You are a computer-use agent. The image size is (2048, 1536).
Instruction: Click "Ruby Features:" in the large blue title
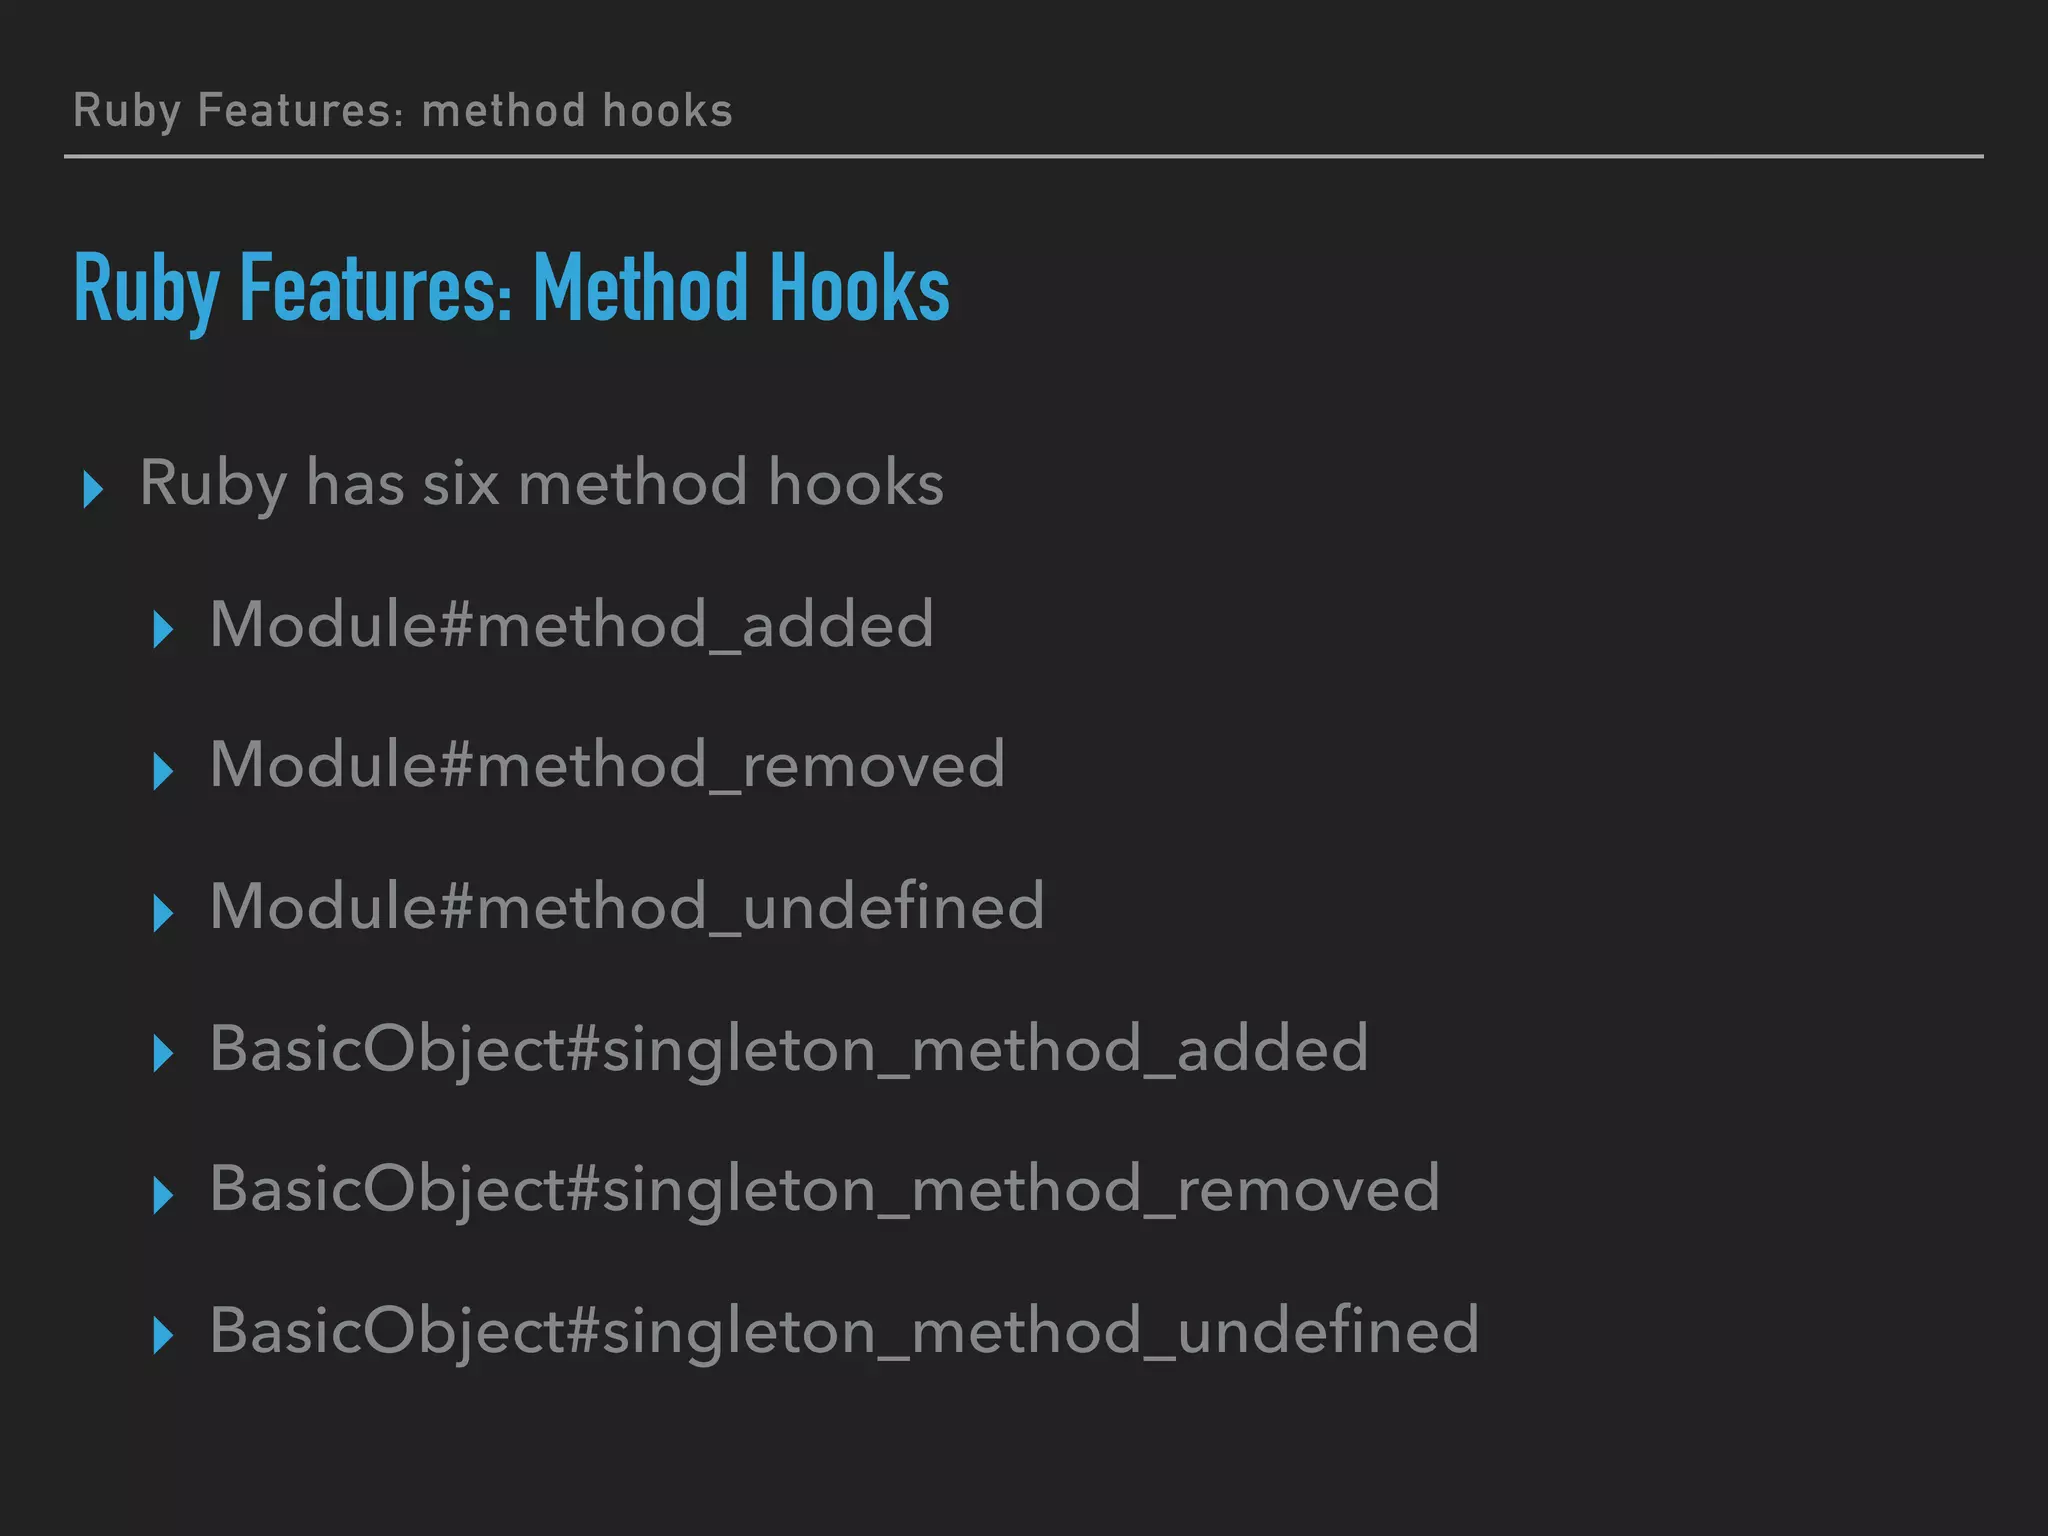click(x=293, y=289)
